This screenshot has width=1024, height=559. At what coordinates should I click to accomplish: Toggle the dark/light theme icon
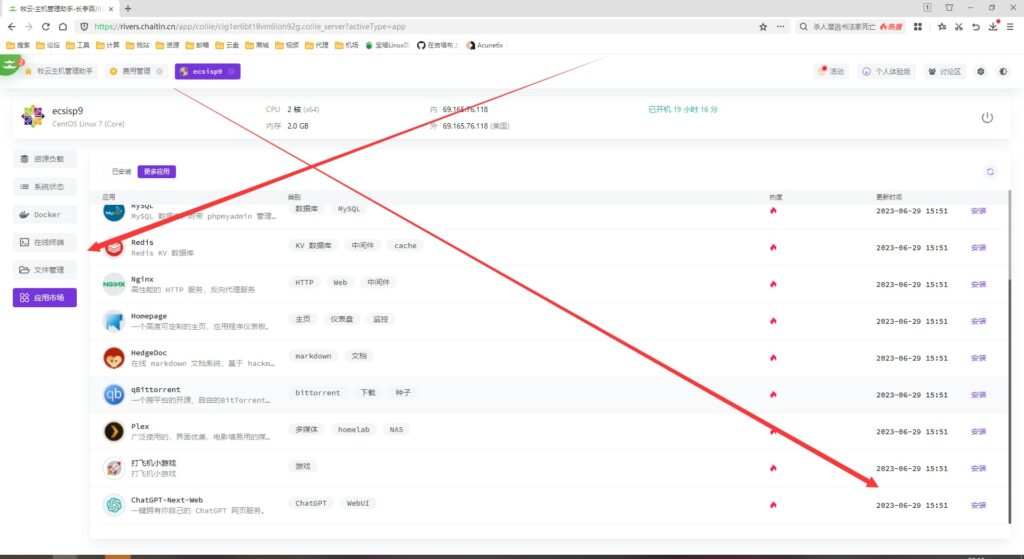1003,71
